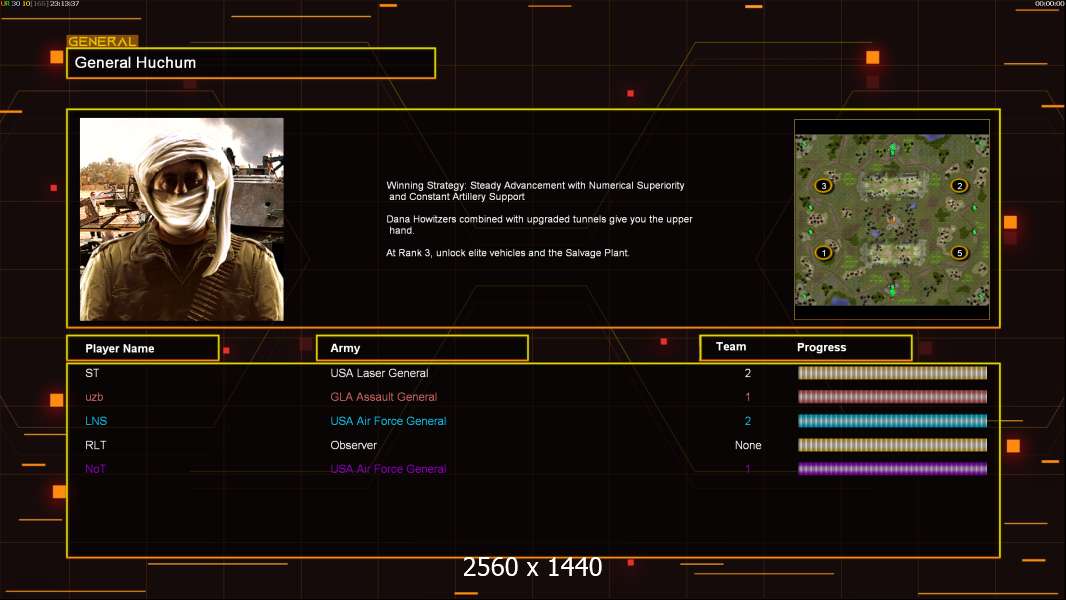Click the map preview thumbnail
Screen dimensions: 1066x600
[x=892, y=219]
